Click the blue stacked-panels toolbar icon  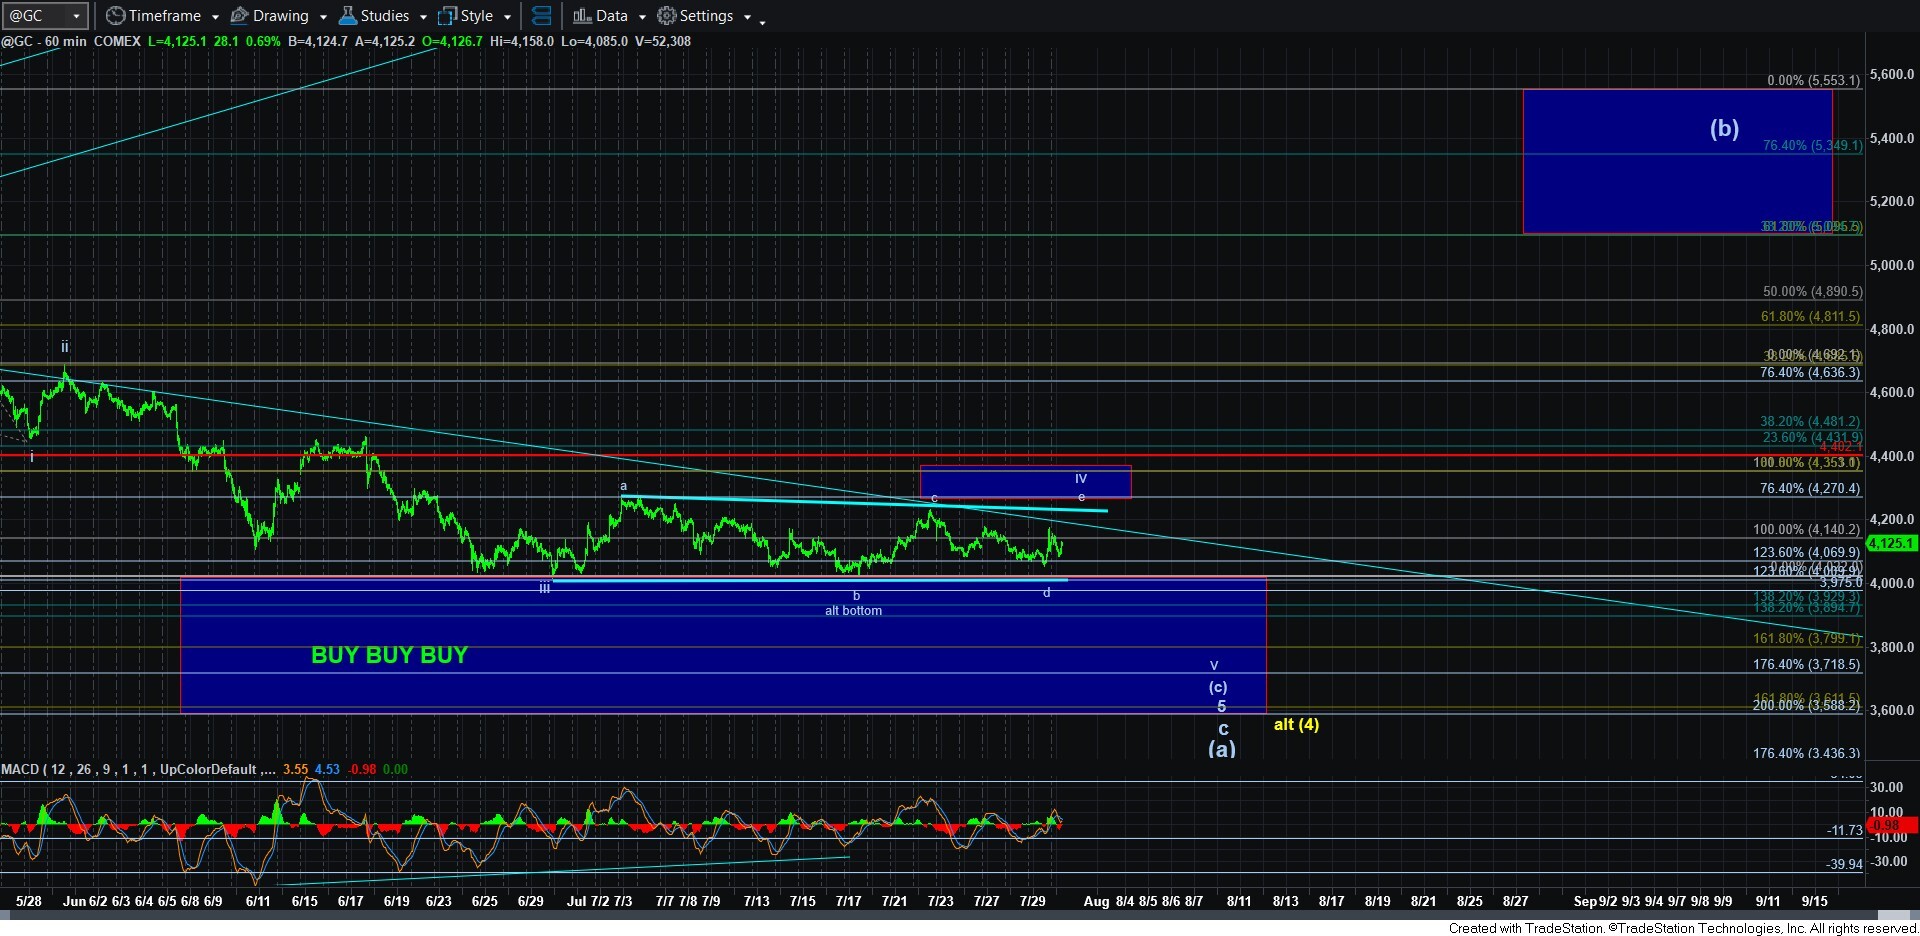point(541,16)
